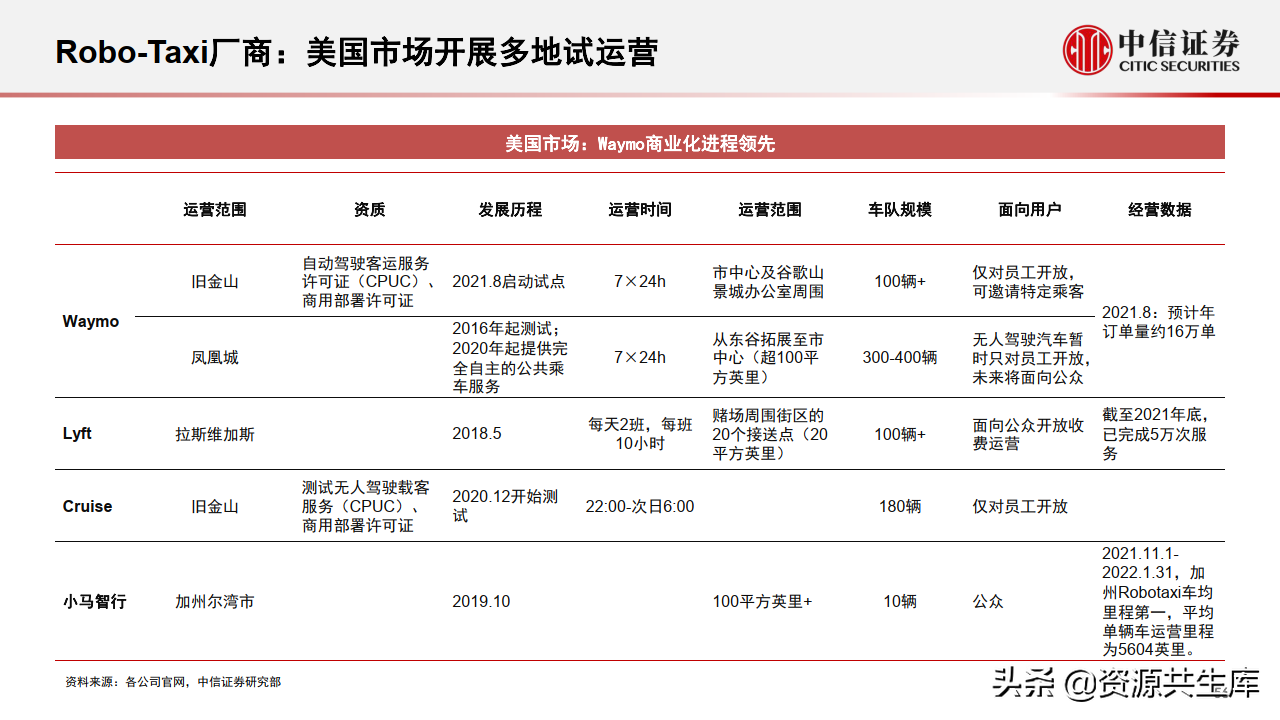Click the 300-400辆 cell
The width and height of the screenshot is (1280, 720).
click(900, 358)
